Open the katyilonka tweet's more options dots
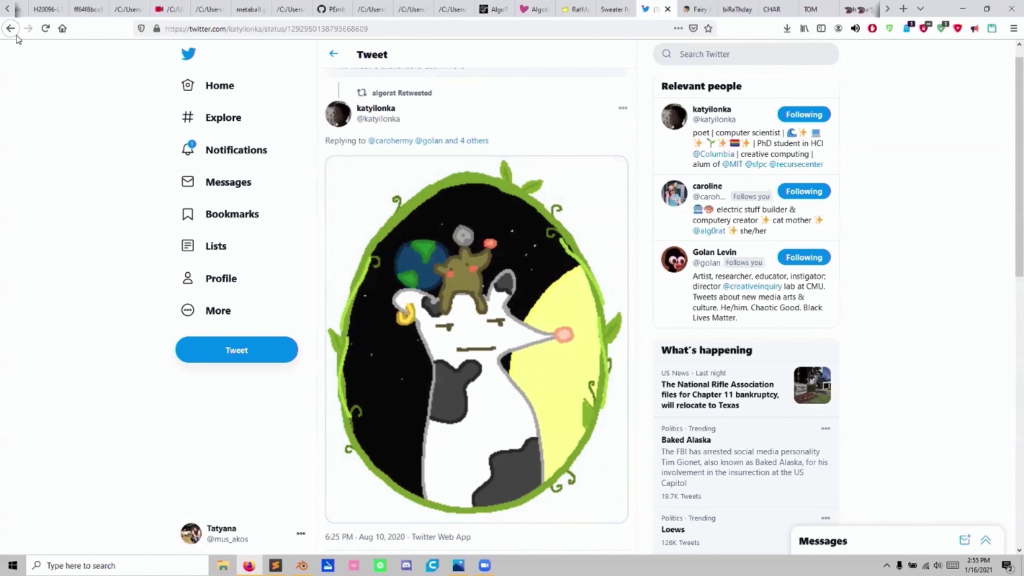Viewport: 1024px width, 576px height. pos(622,108)
